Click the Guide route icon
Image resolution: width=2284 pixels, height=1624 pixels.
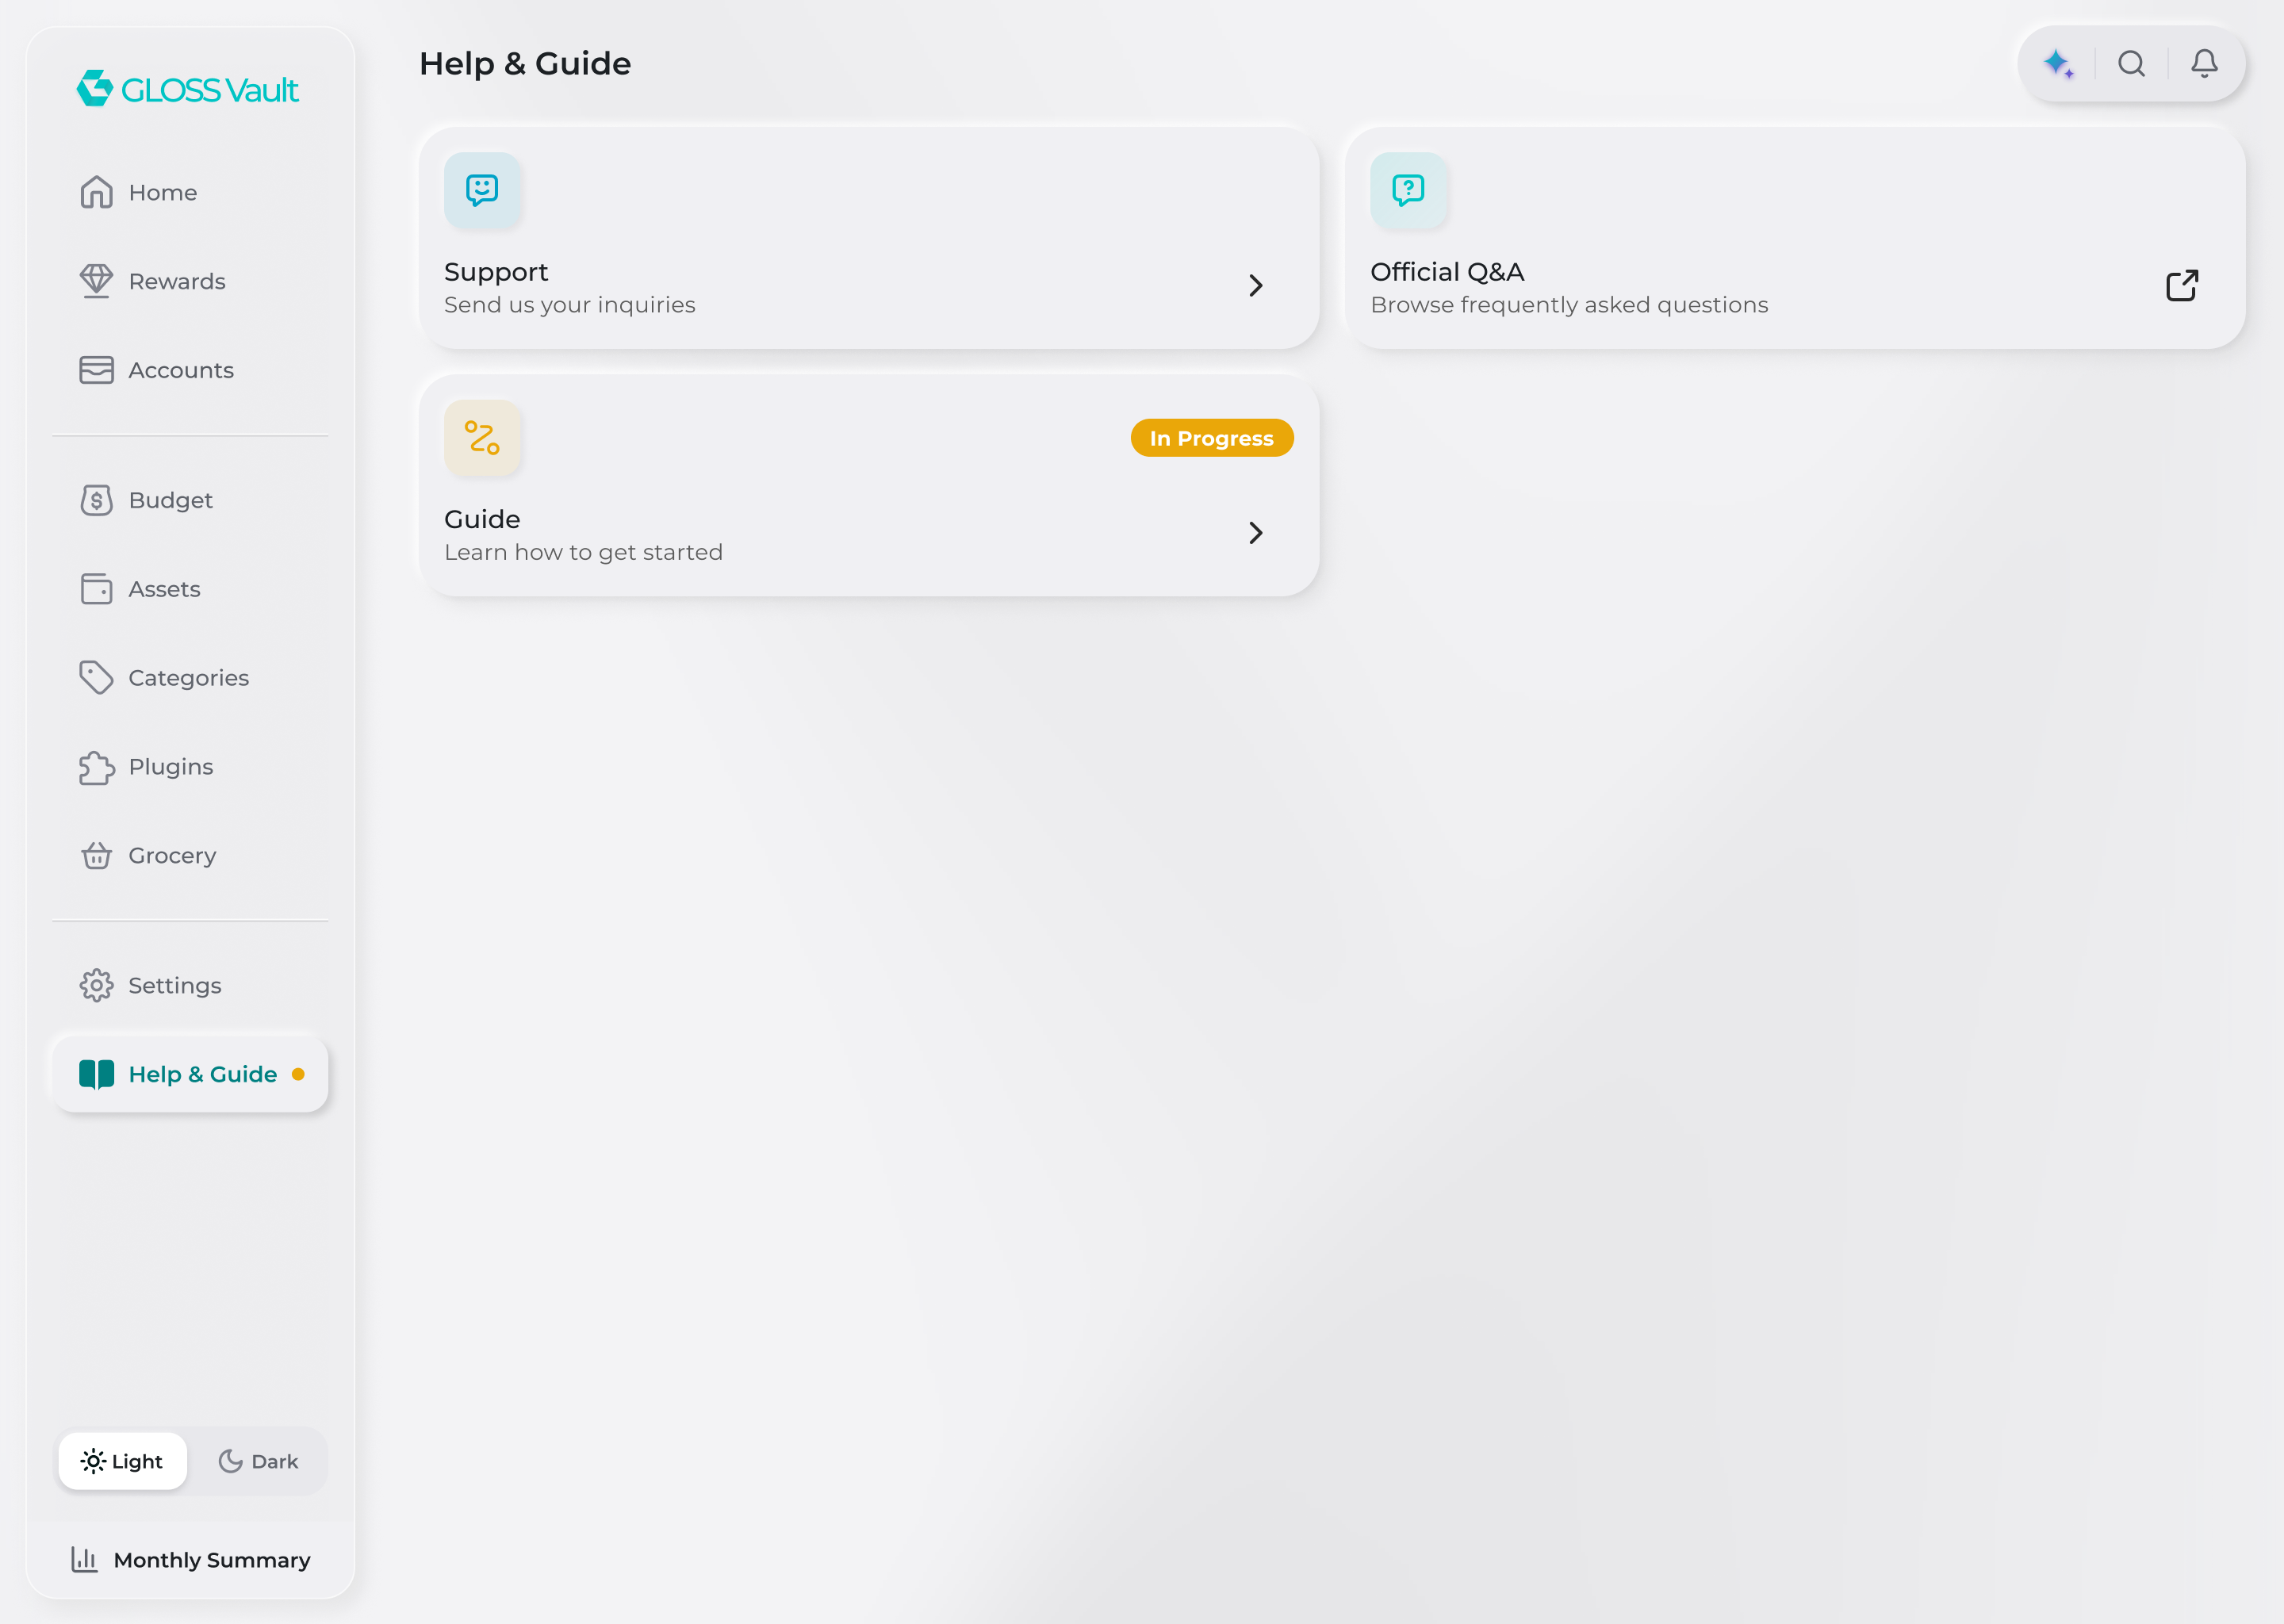[x=482, y=438]
